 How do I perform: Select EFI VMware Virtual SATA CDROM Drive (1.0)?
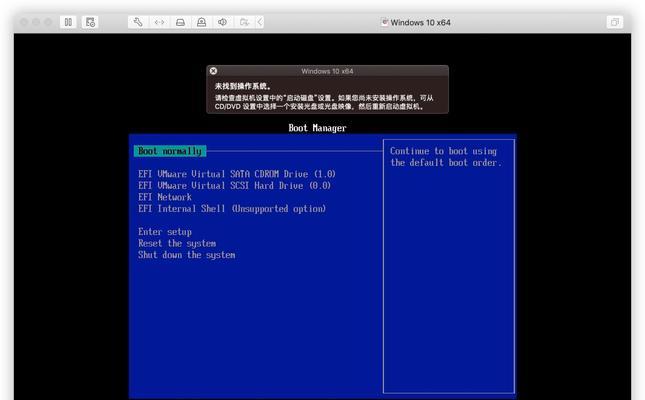(x=237, y=174)
